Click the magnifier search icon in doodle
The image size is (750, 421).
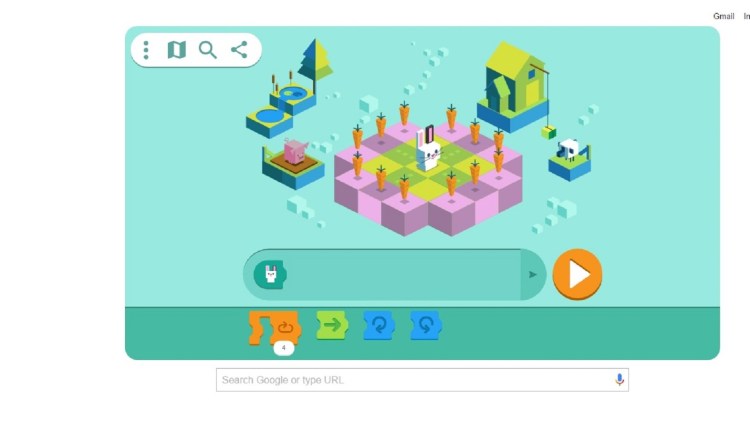[208, 50]
